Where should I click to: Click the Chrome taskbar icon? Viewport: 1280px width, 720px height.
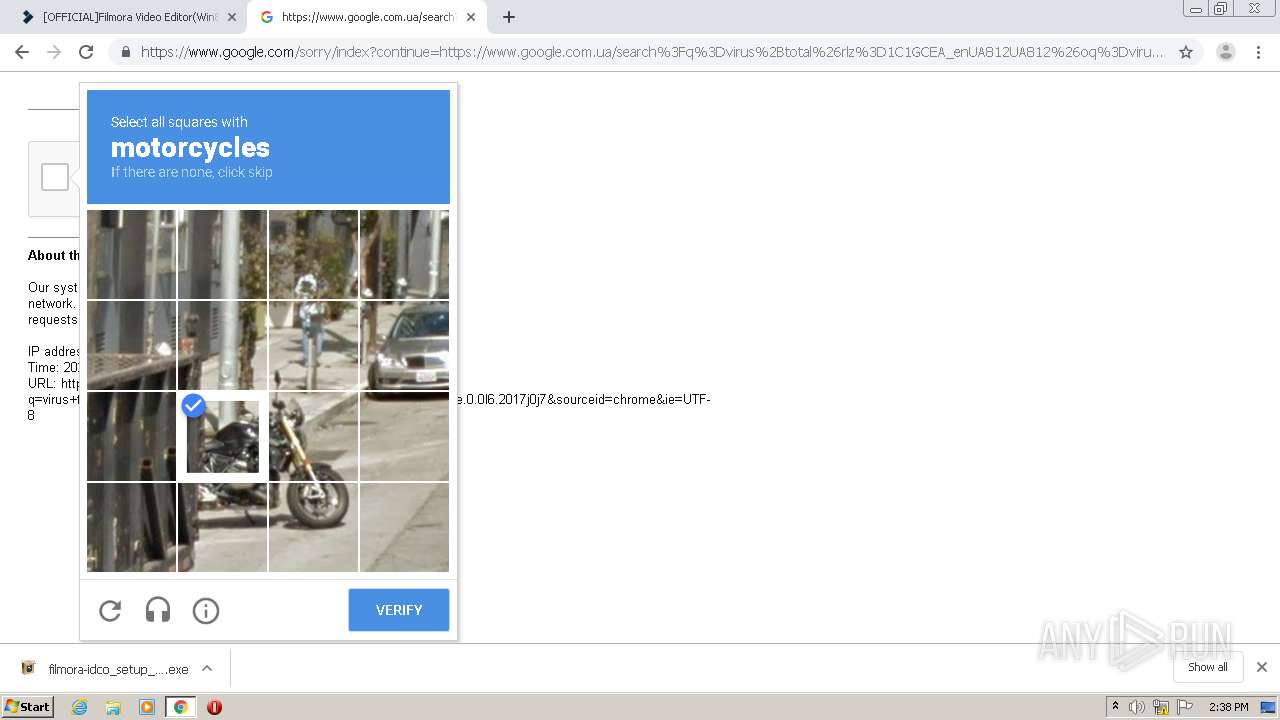click(180, 707)
